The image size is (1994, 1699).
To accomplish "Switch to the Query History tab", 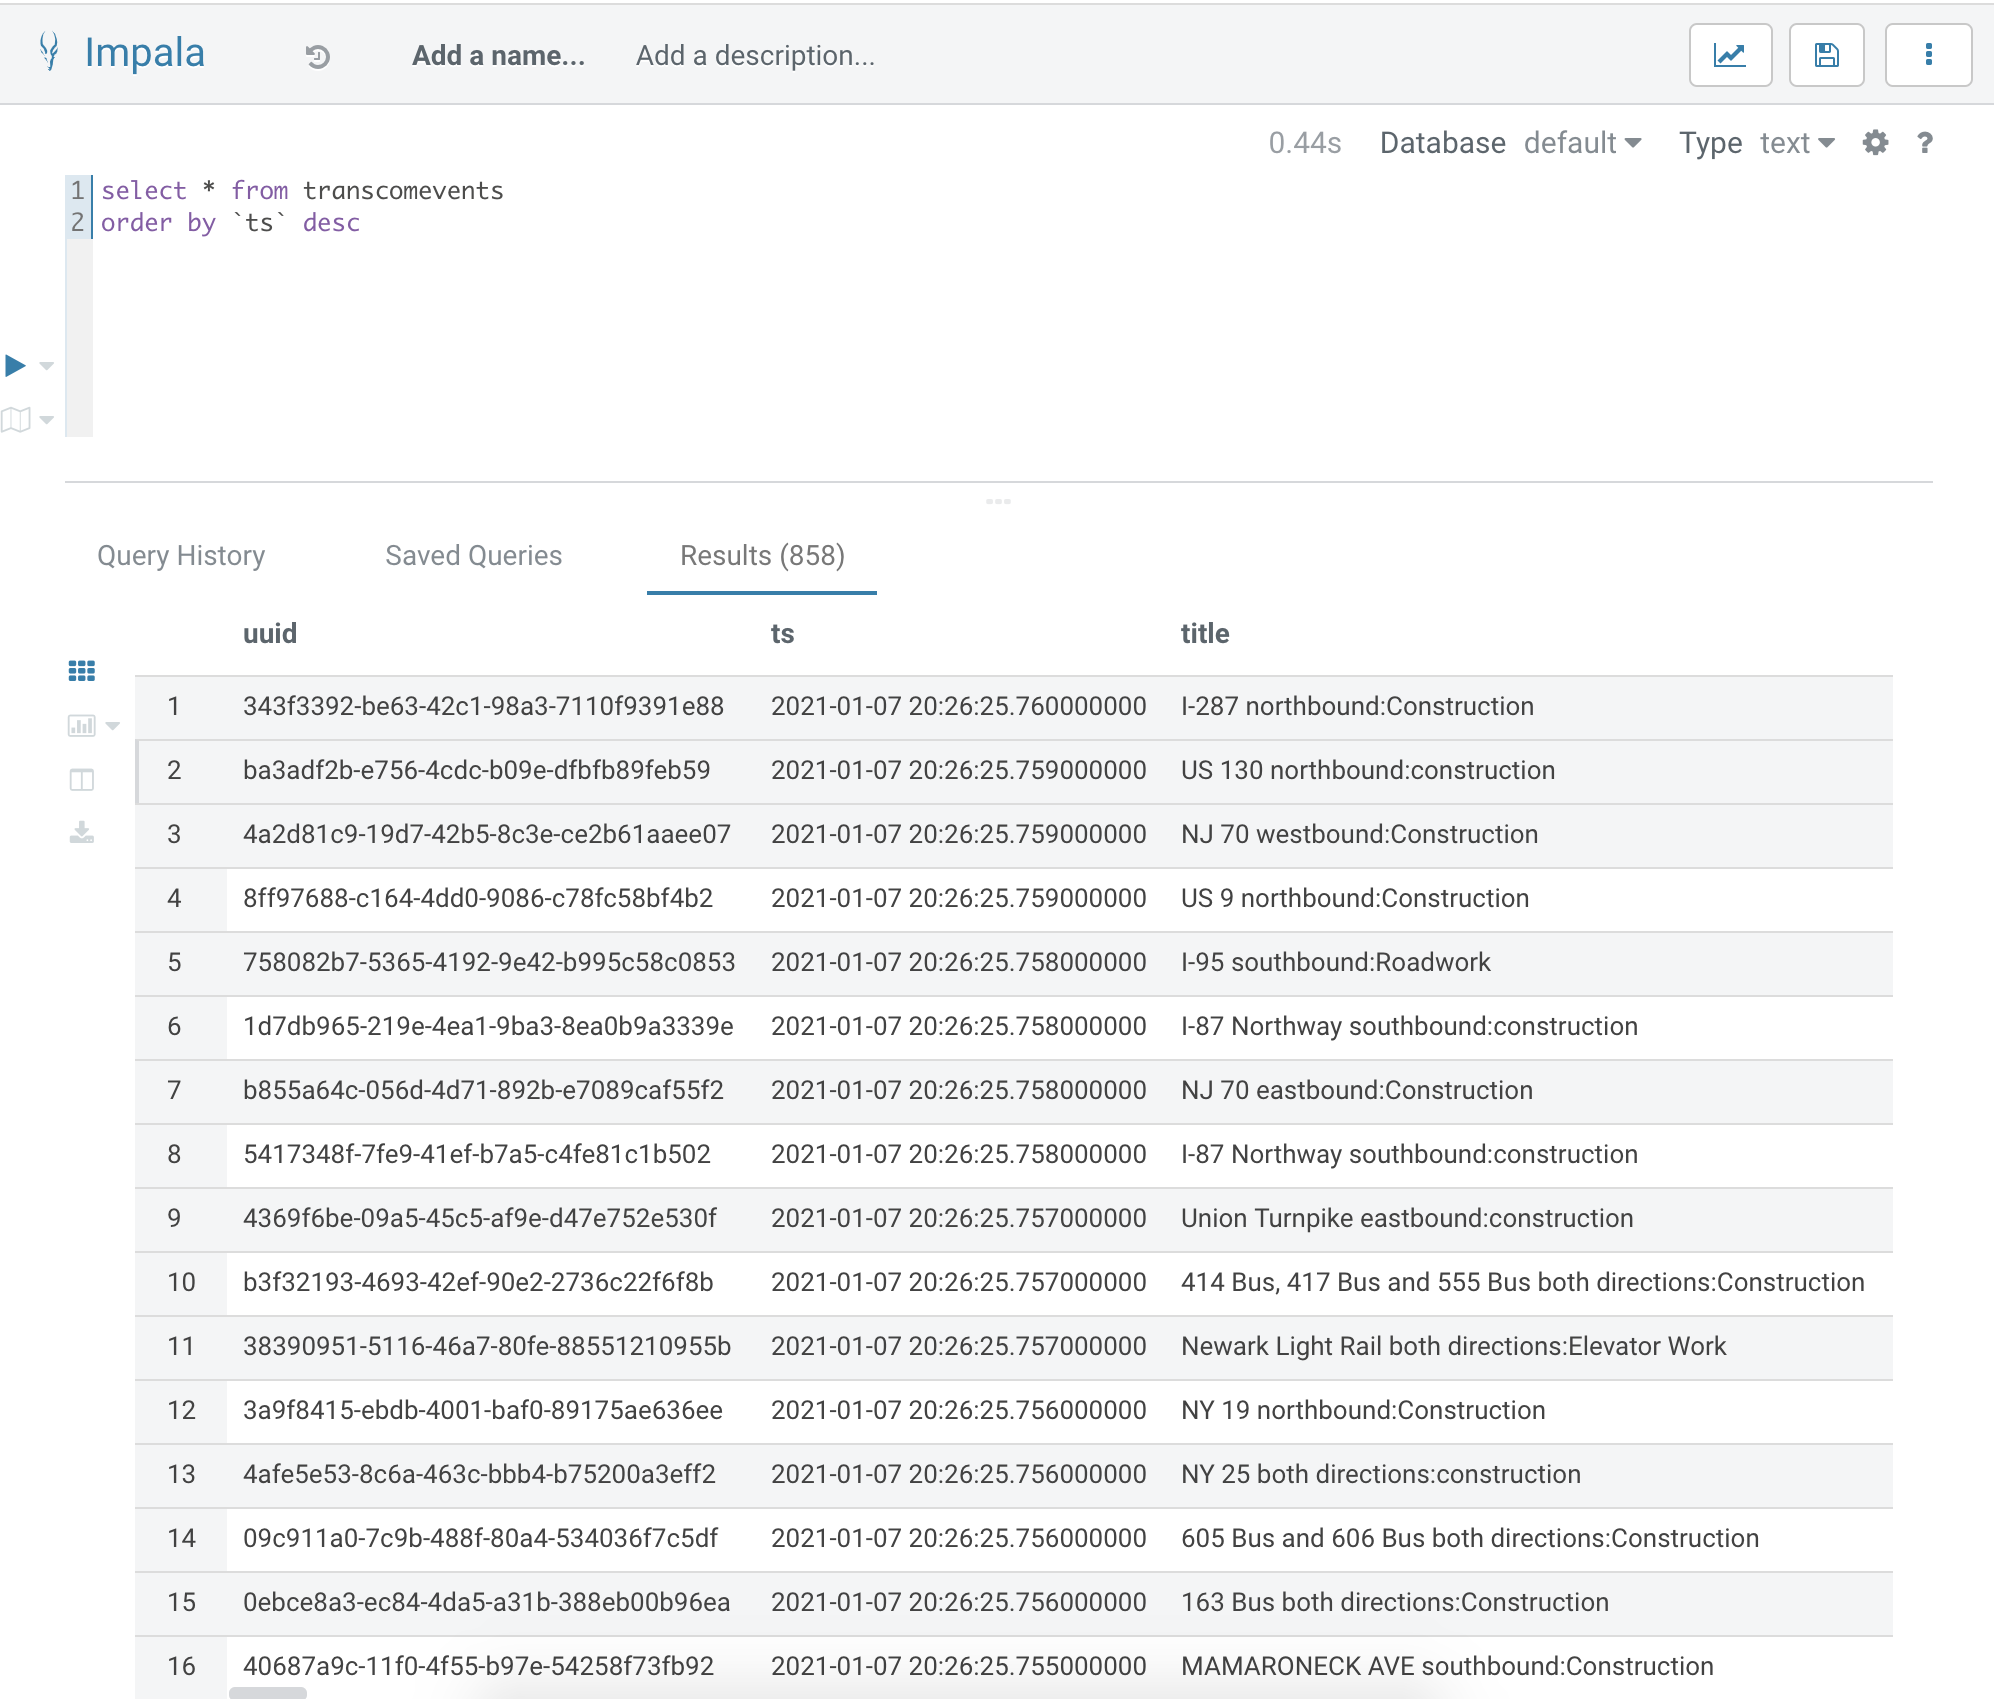I will tap(181, 556).
